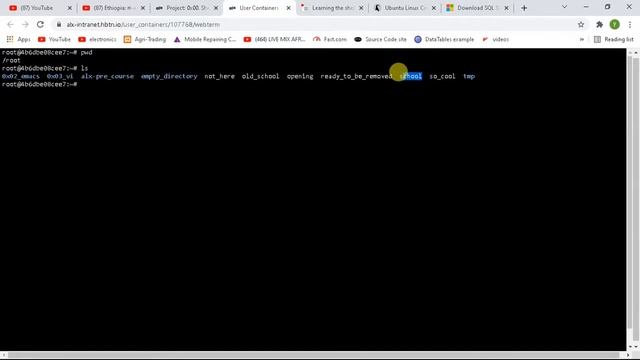Open the Agri-Trading bookmark
Screen dimensions: 640x360
click(x=145, y=40)
